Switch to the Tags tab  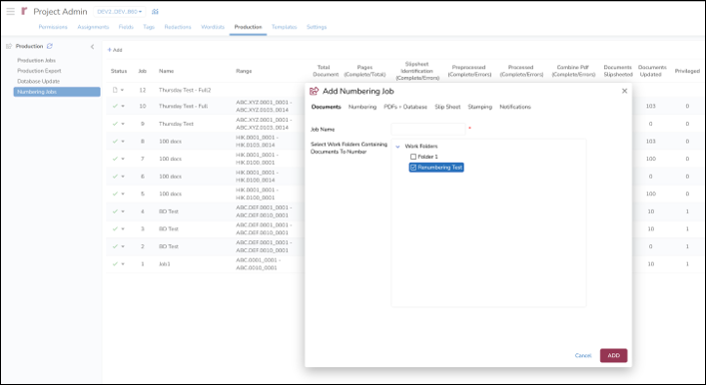149,27
